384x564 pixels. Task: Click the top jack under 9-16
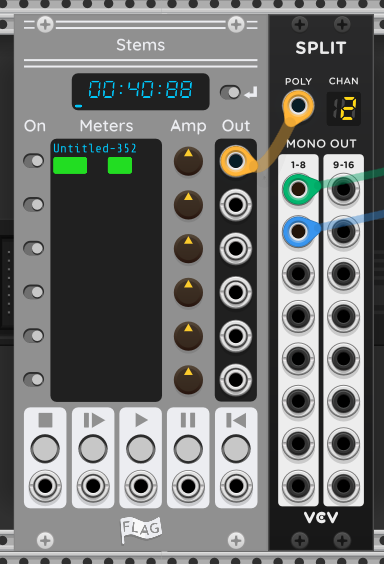[343, 189]
